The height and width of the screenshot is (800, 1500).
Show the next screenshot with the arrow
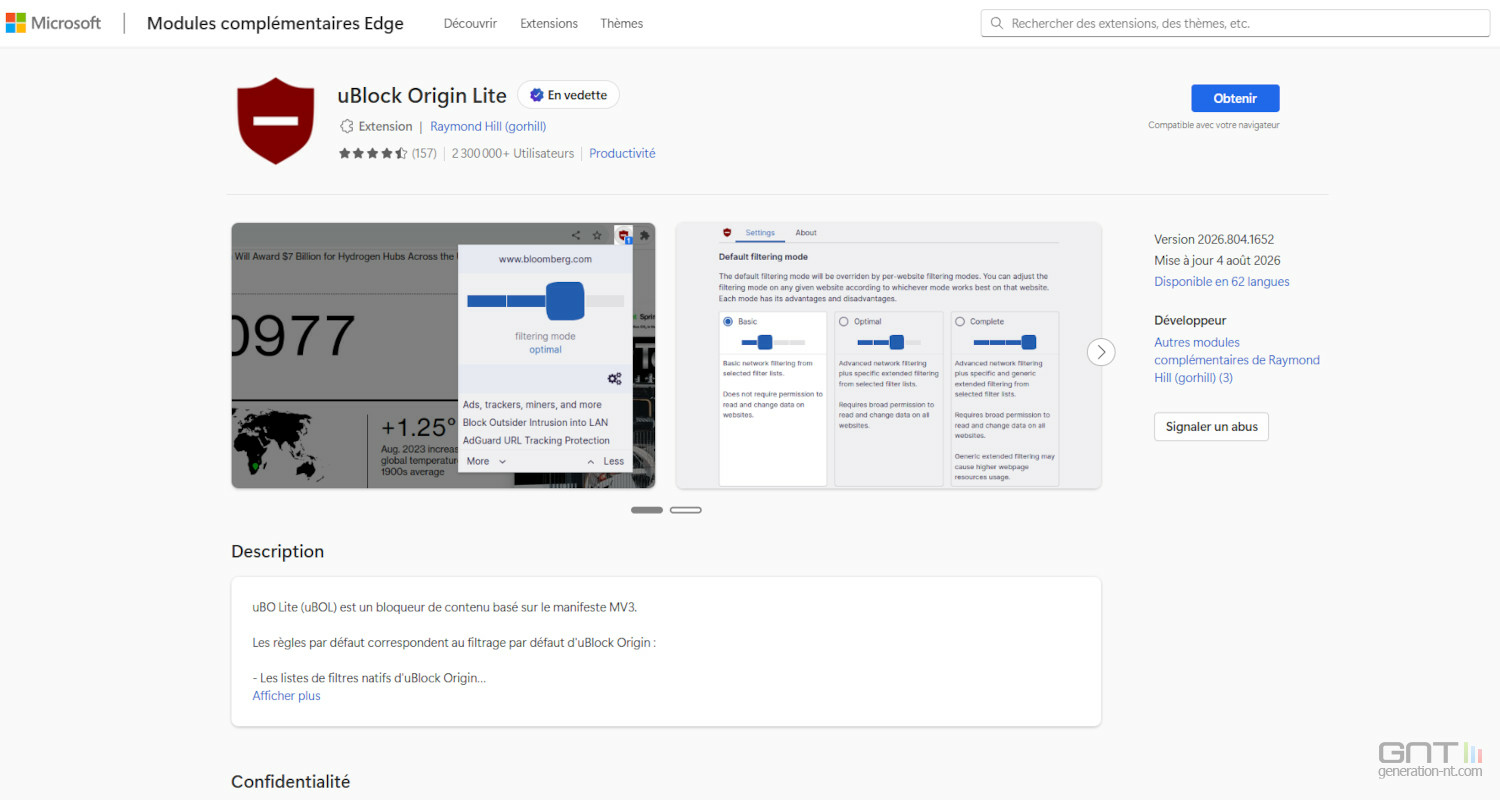point(1101,352)
